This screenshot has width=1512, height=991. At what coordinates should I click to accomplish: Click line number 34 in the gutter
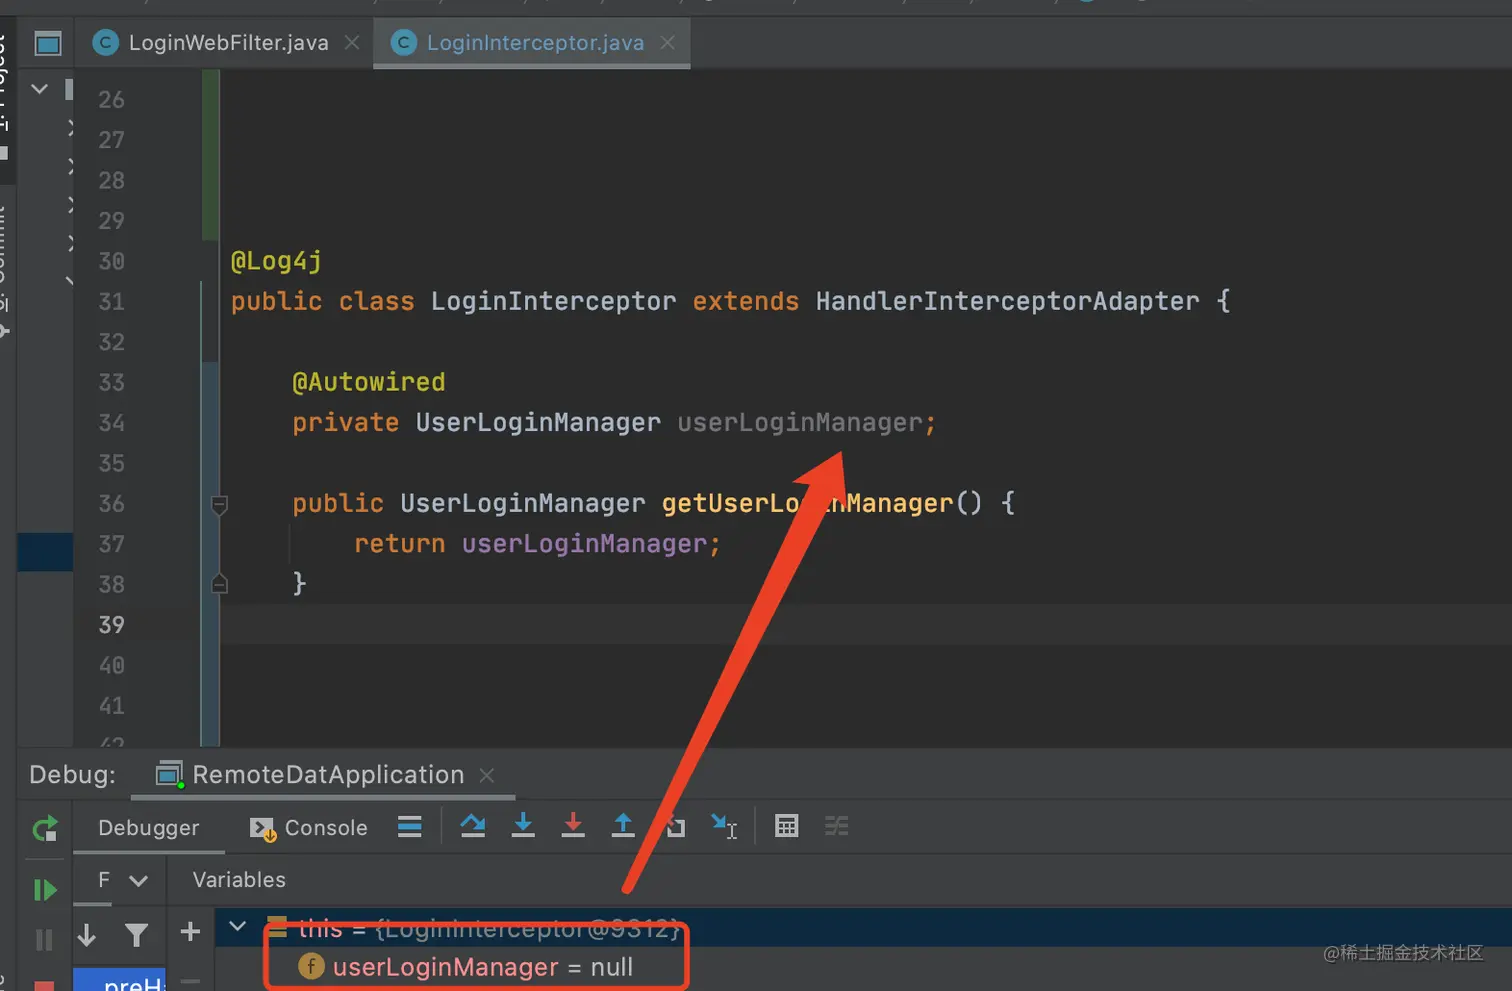click(x=112, y=423)
